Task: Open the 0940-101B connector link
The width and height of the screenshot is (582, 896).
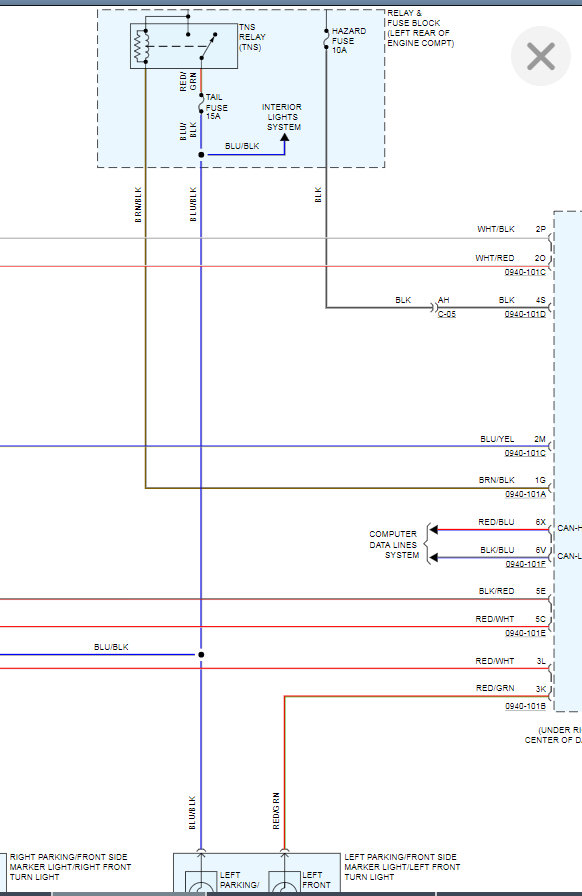Action: coord(525,706)
